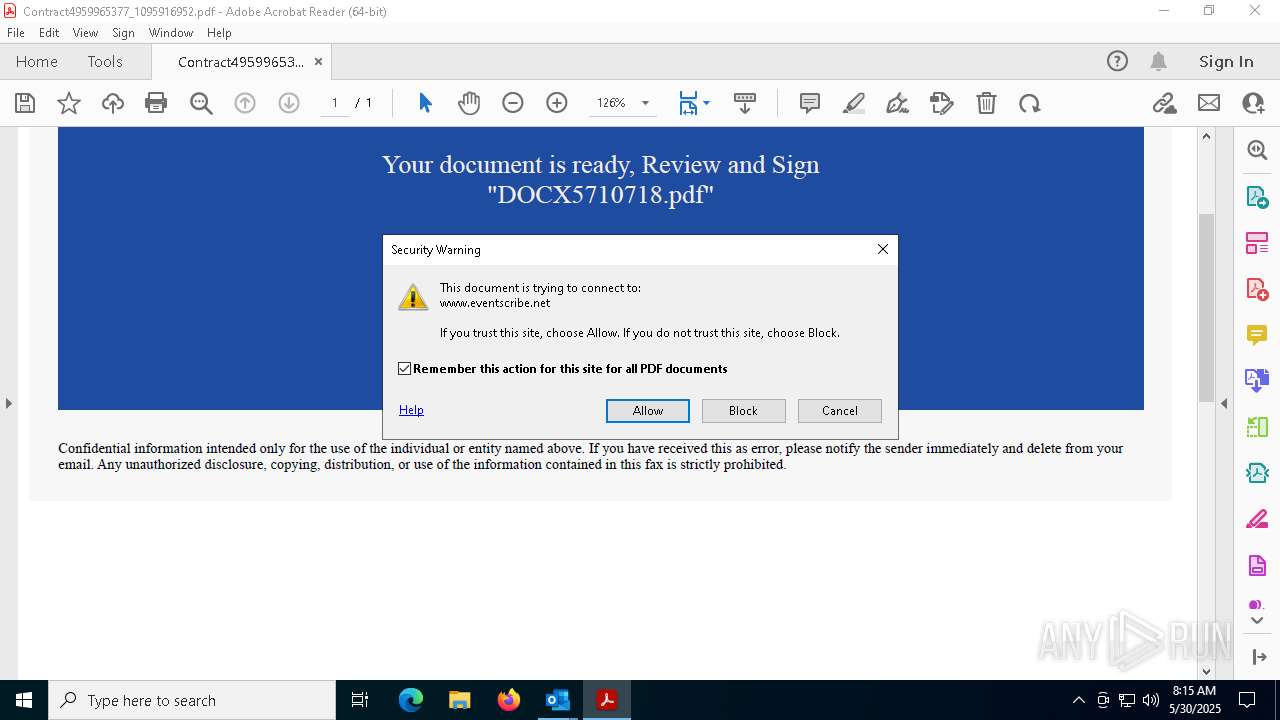Select the highlighter pen tool
1280x720 pixels.
[854, 103]
